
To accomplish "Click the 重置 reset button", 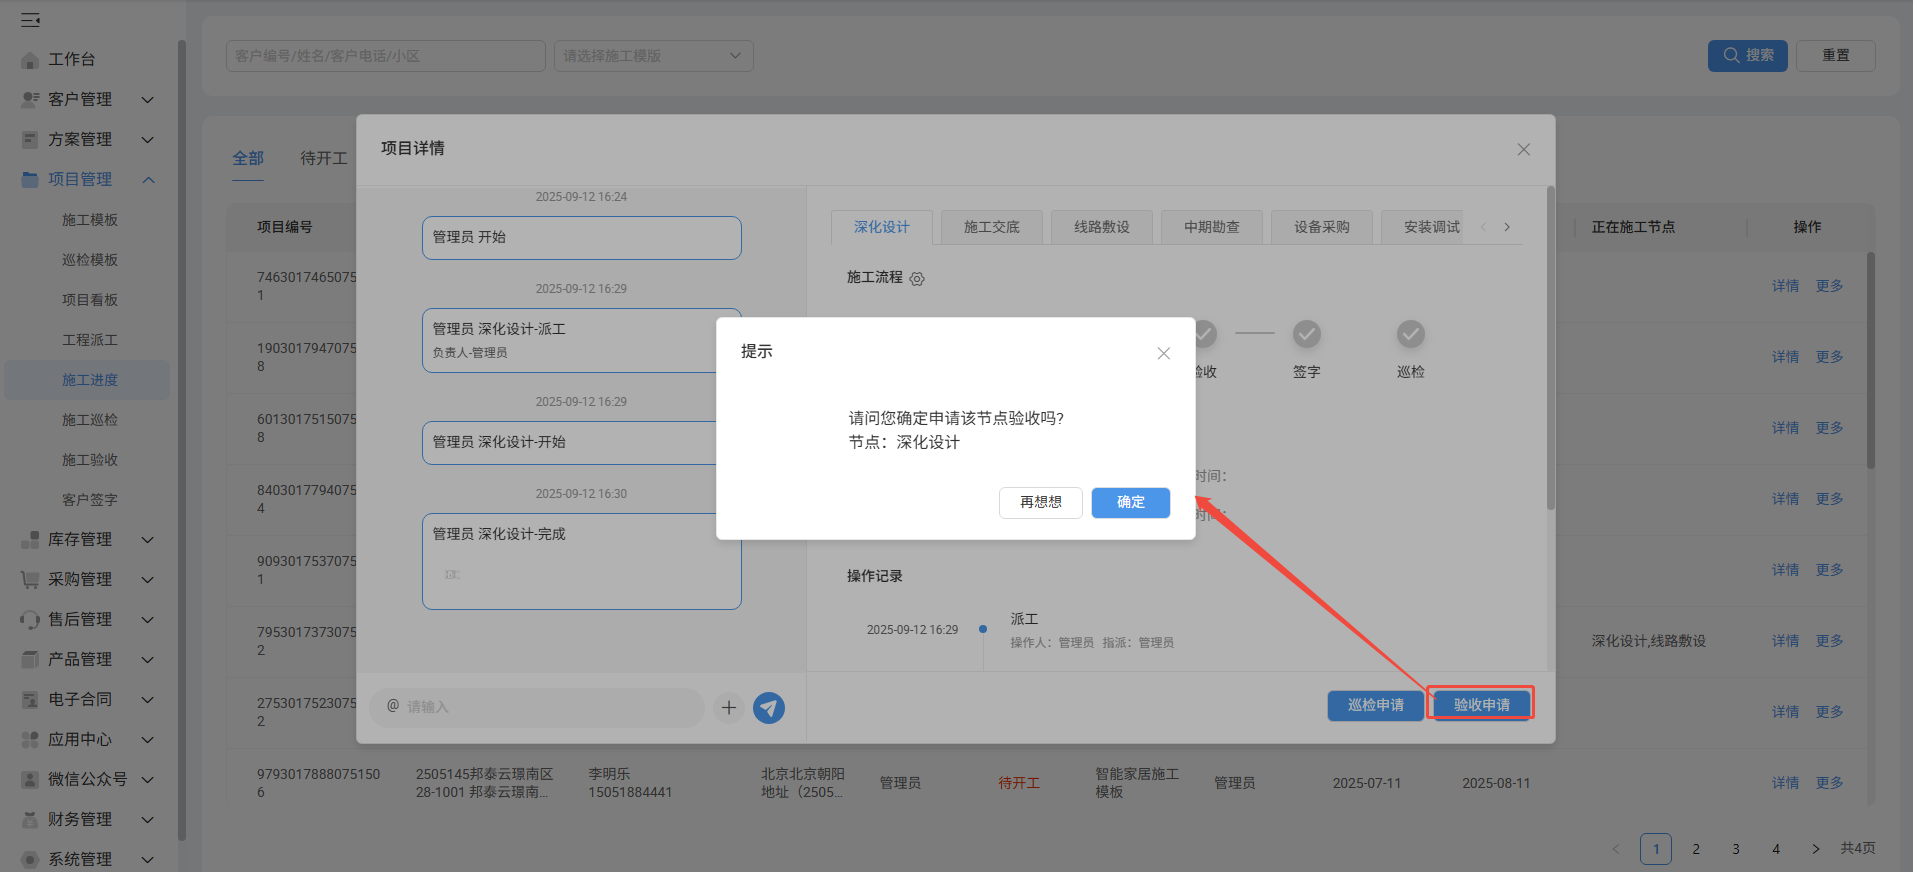I will click(1835, 55).
